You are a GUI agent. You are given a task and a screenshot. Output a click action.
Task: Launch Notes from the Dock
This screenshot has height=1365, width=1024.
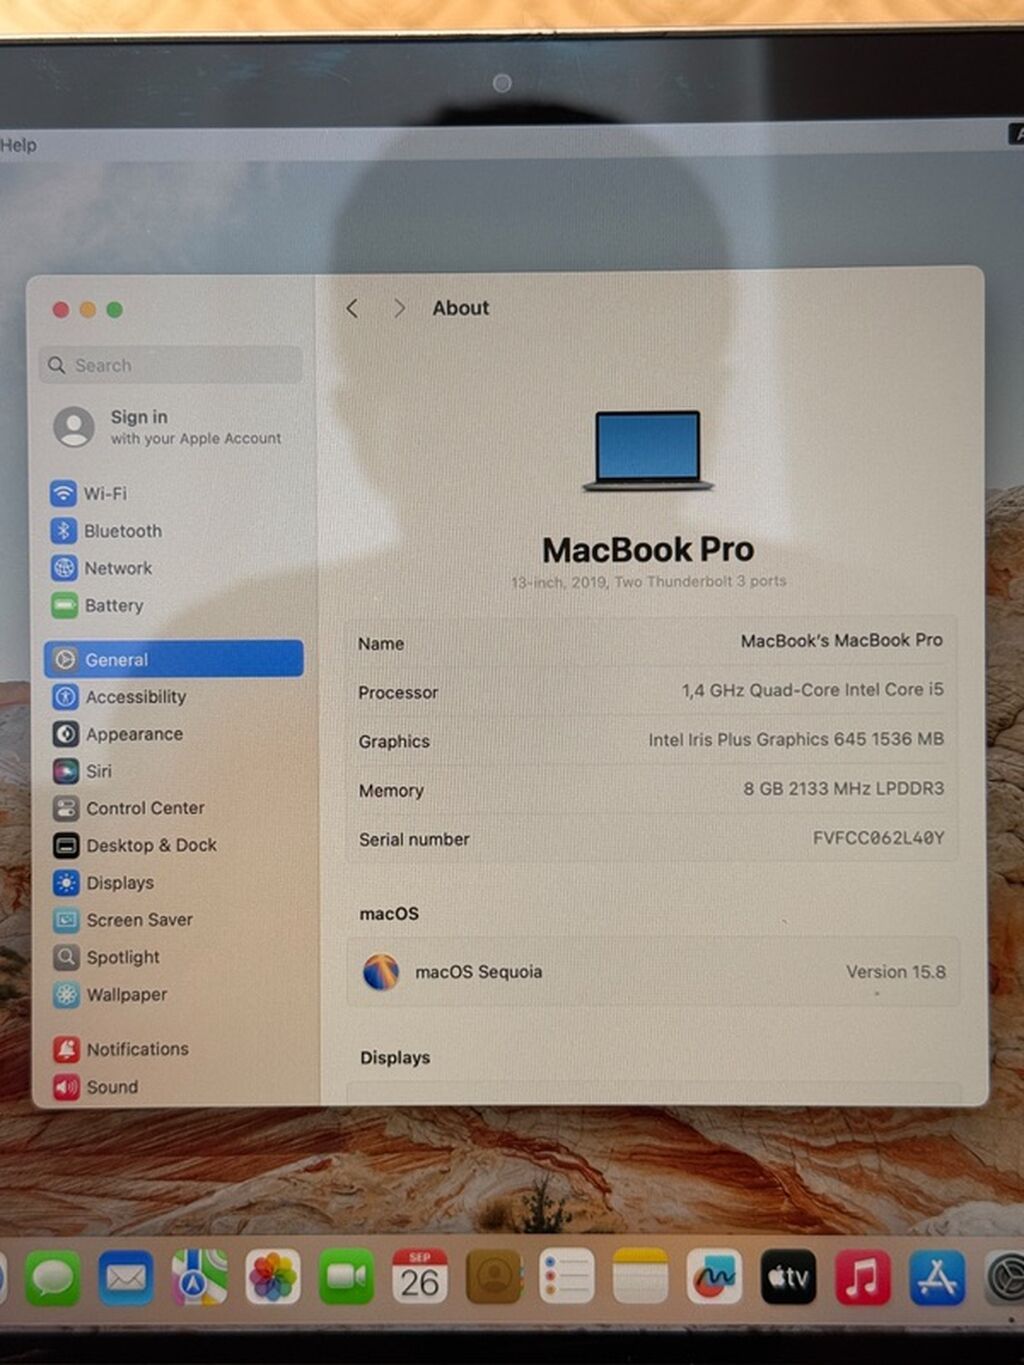point(641,1276)
